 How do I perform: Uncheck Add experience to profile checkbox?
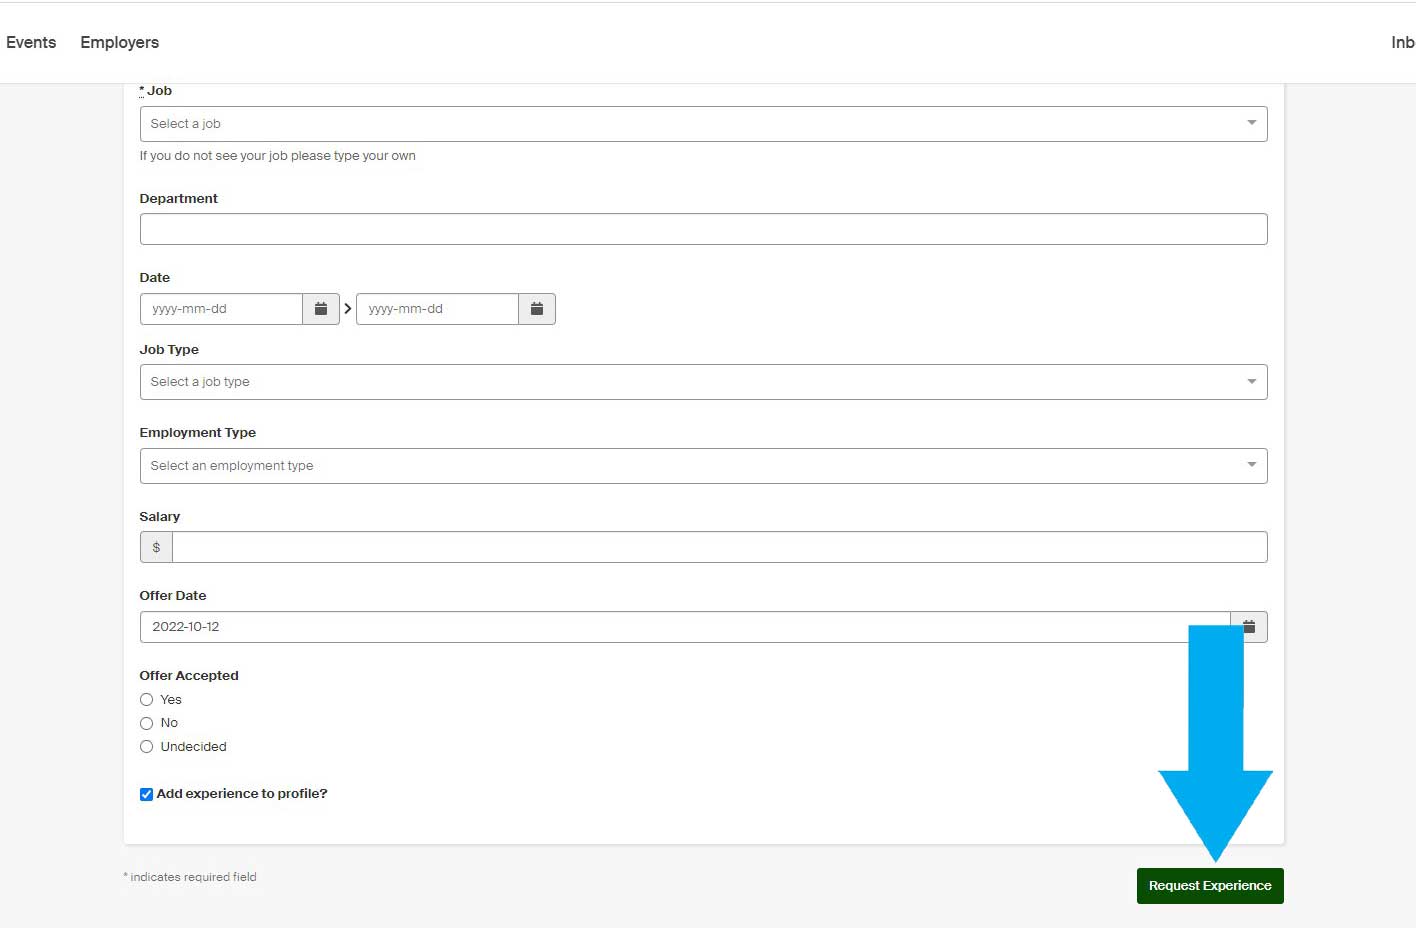pyautogui.click(x=146, y=794)
